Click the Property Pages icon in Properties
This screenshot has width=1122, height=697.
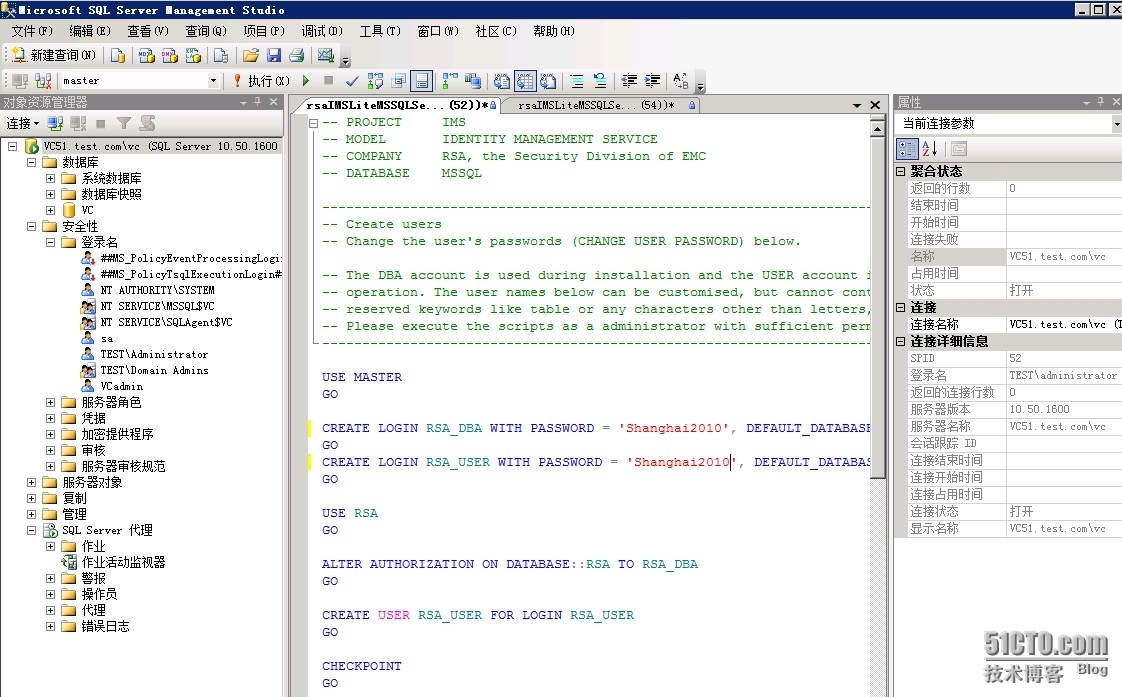pos(959,149)
